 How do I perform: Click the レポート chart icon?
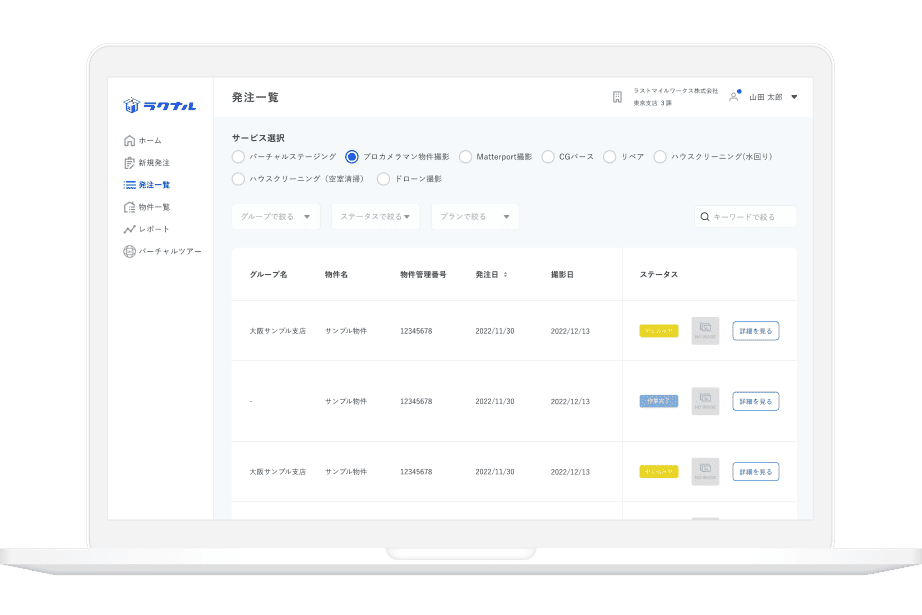(129, 229)
